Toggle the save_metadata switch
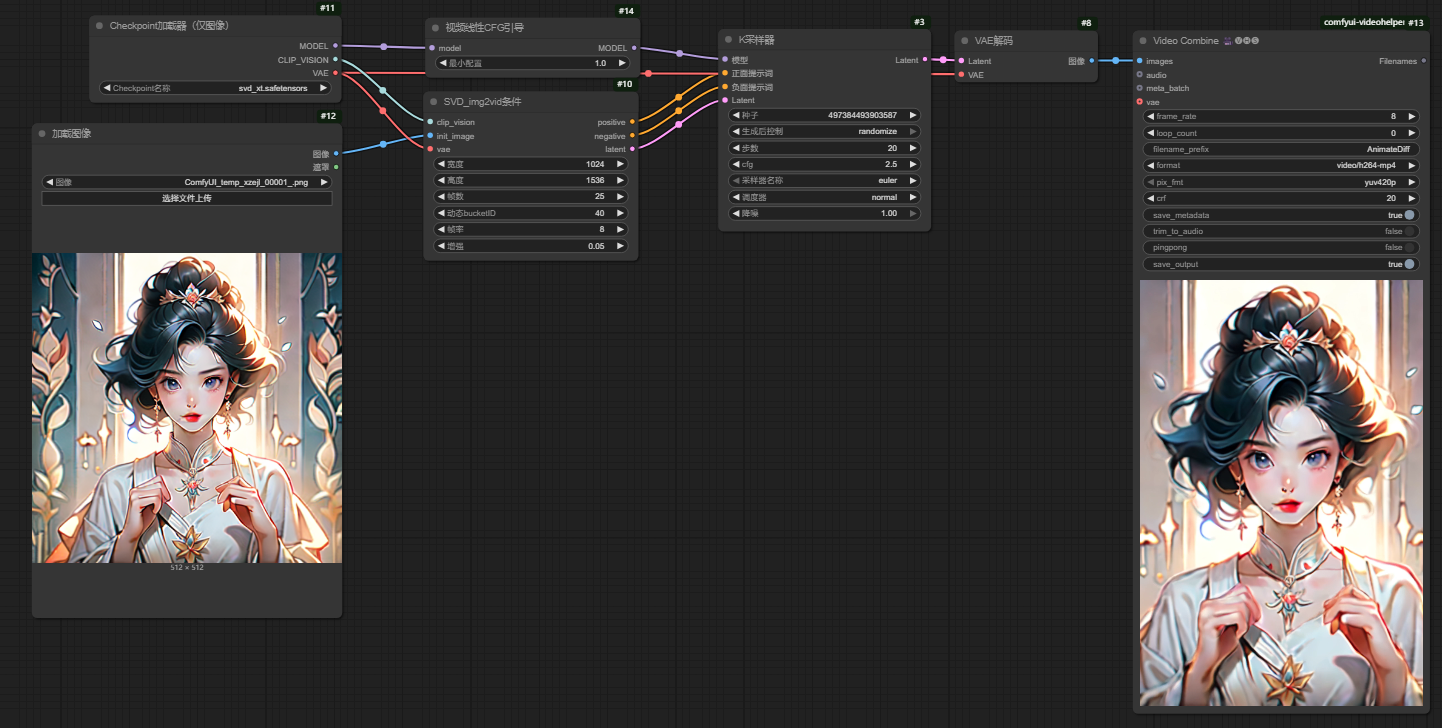 (x=1409, y=215)
